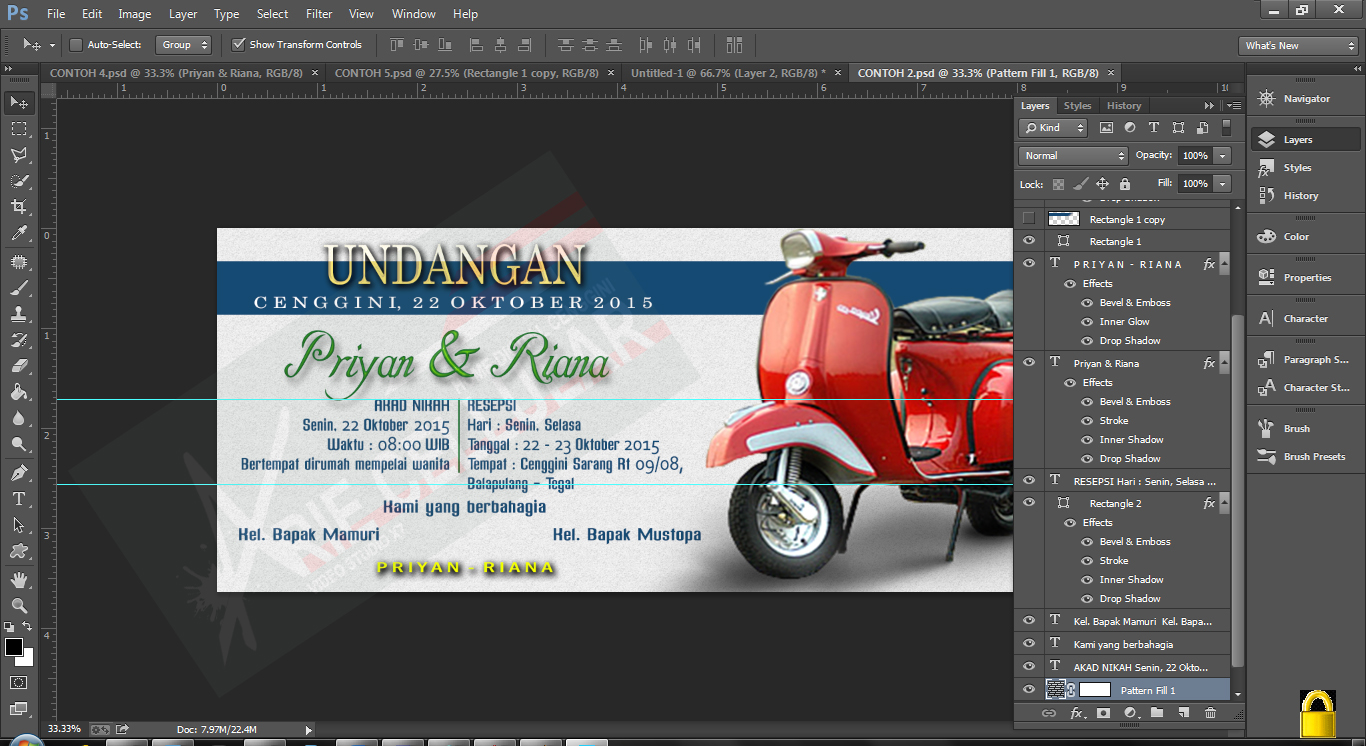Select the Eraser tool
The height and width of the screenshot is (746, 1366).
[x=19, y=366]
